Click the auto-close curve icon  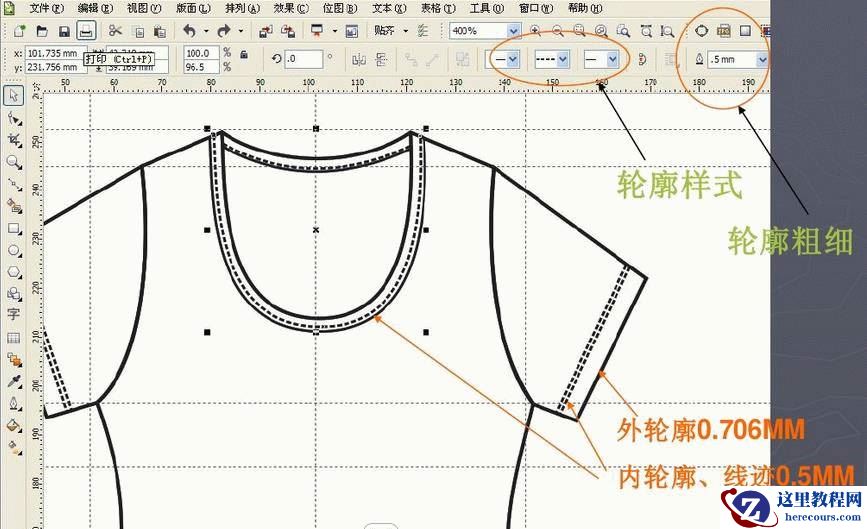(x=642, y=59)
